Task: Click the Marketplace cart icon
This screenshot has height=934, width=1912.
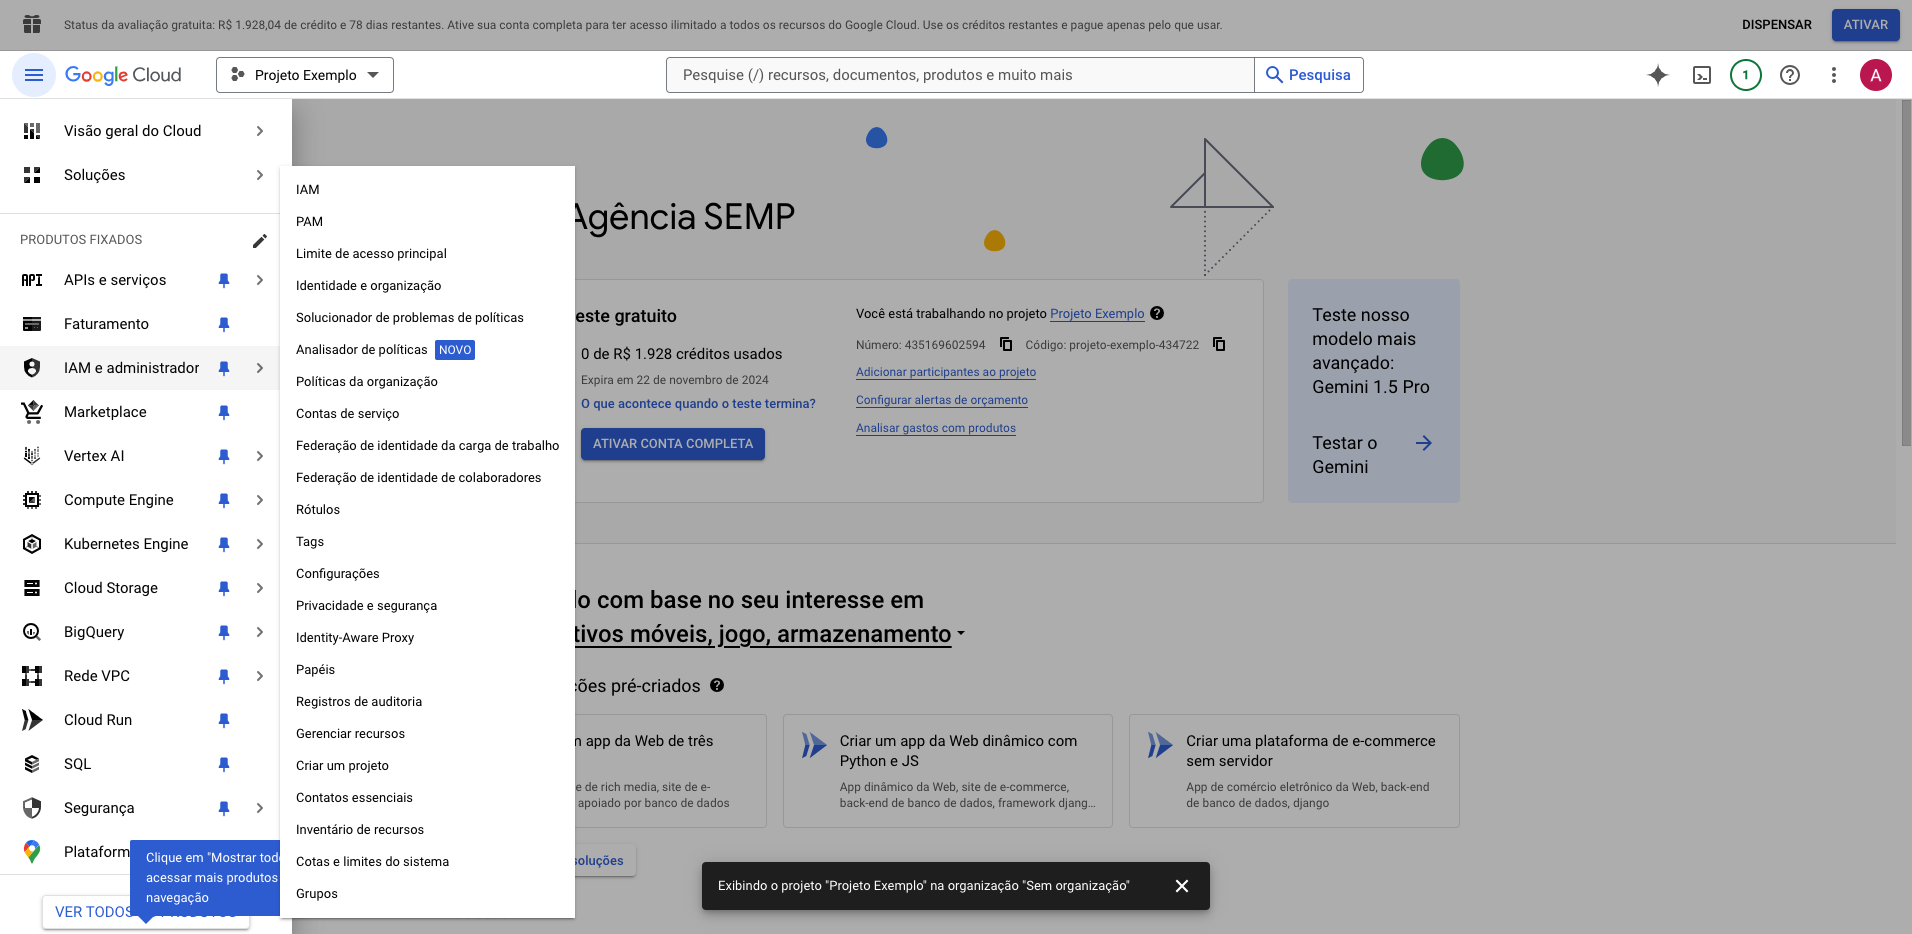Action: pos(32,412)
